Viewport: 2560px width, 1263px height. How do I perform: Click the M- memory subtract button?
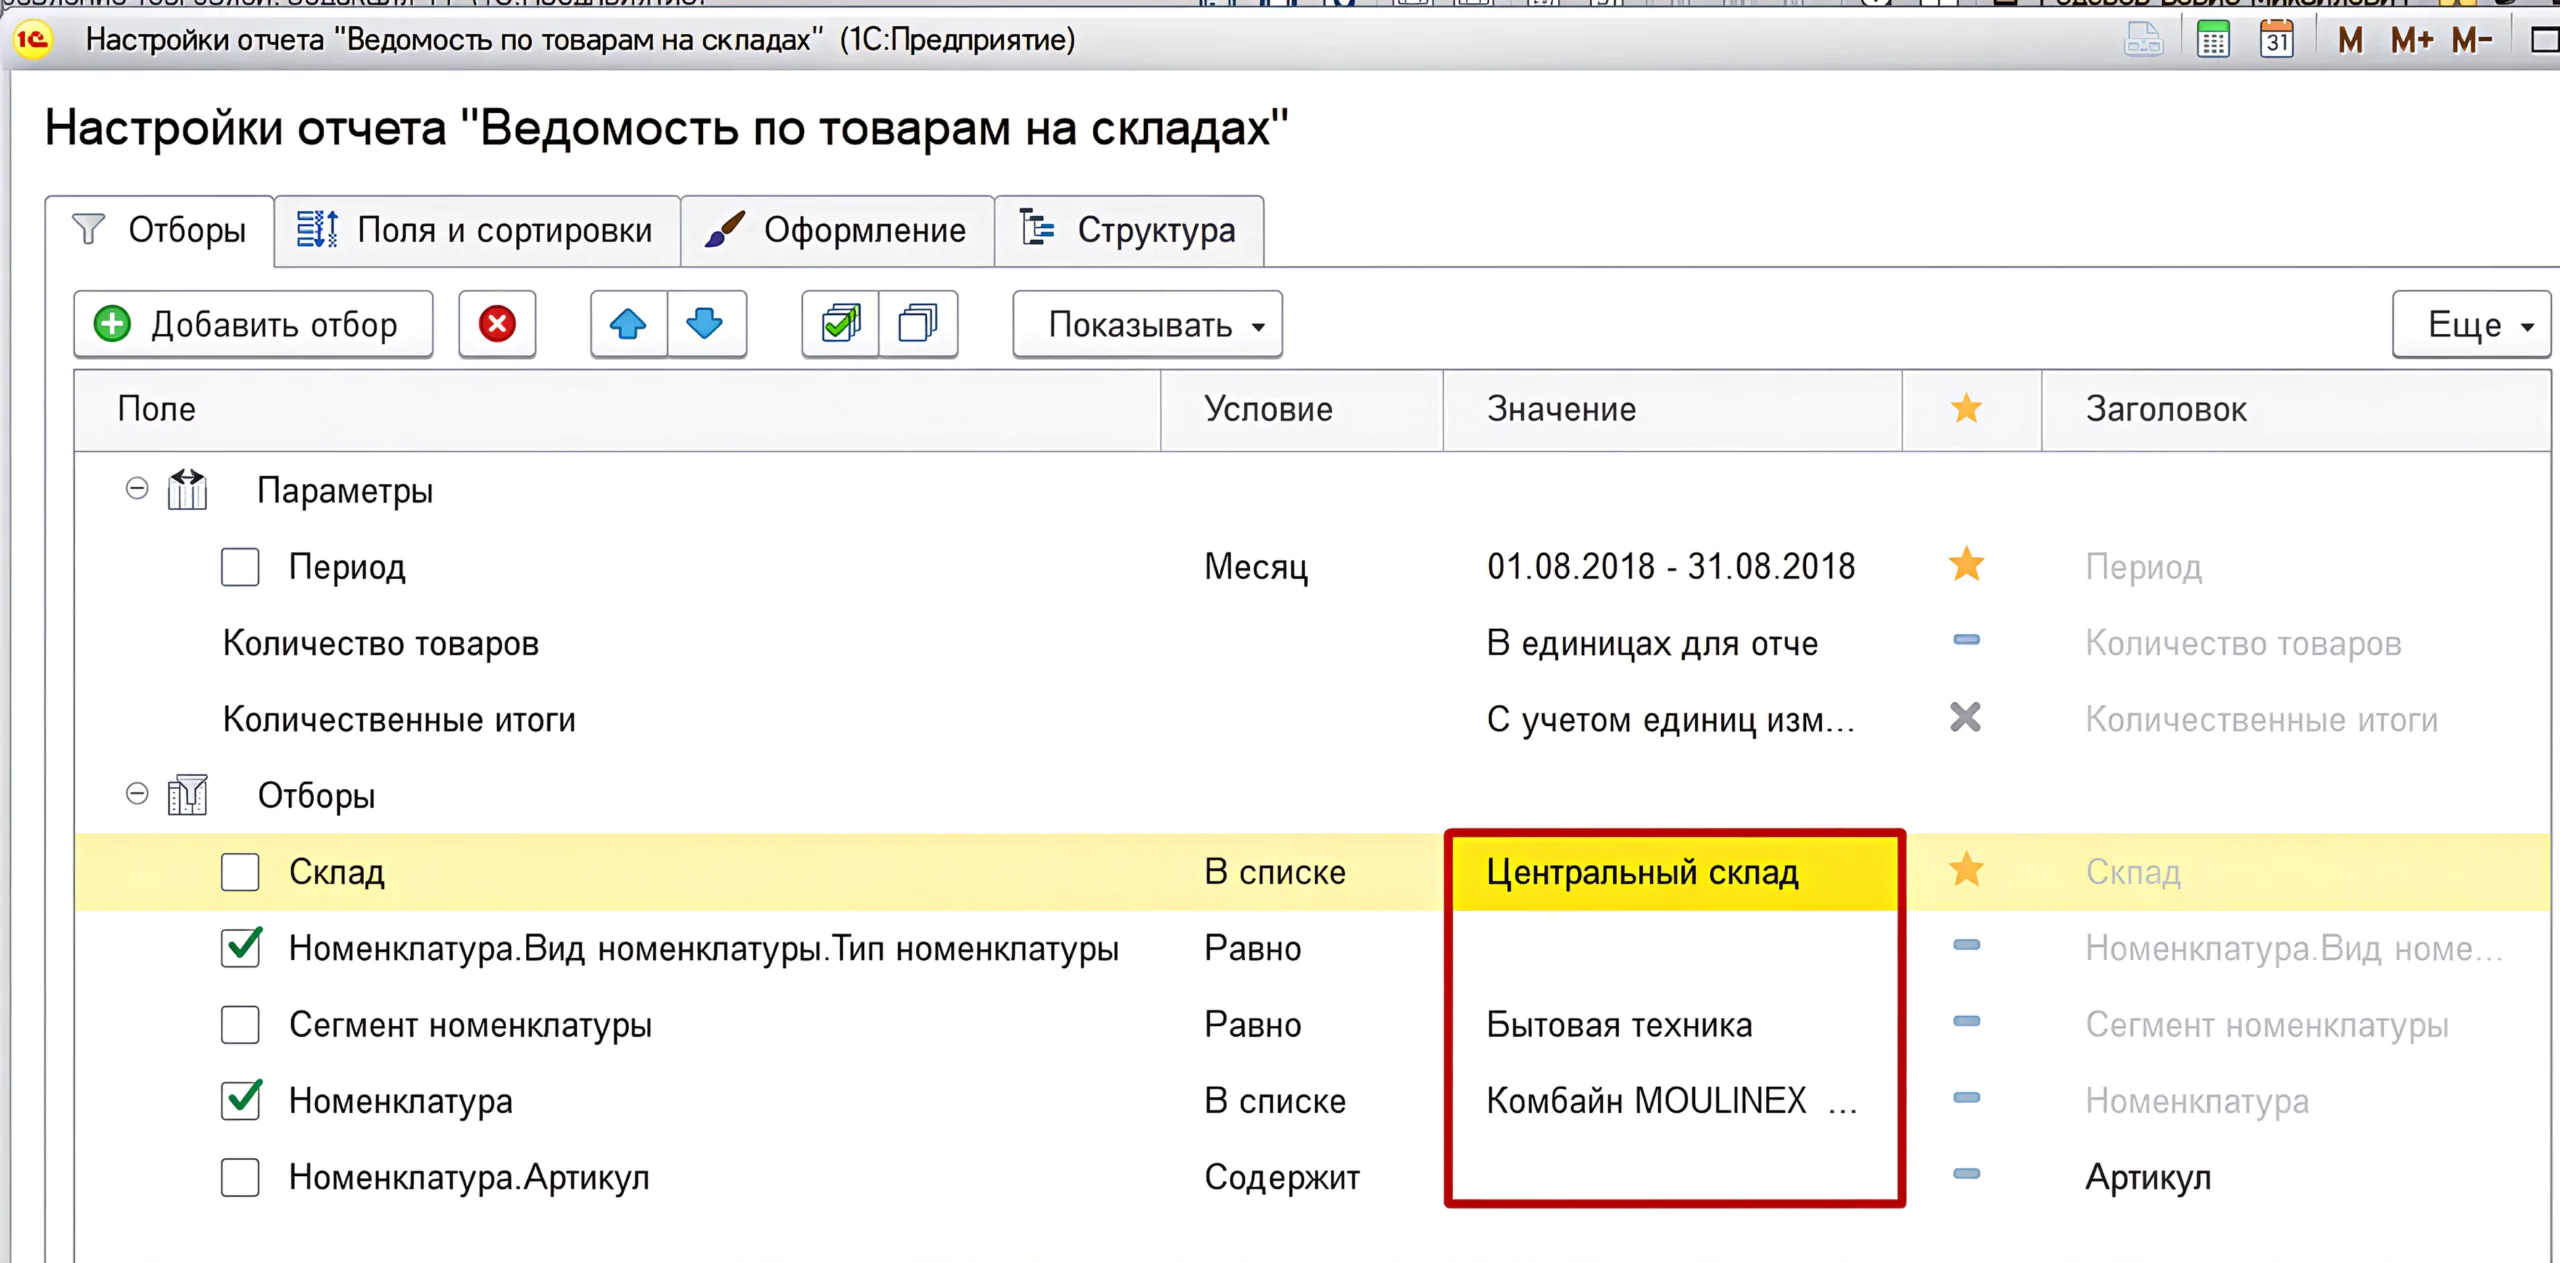[x=2472, y=40]
